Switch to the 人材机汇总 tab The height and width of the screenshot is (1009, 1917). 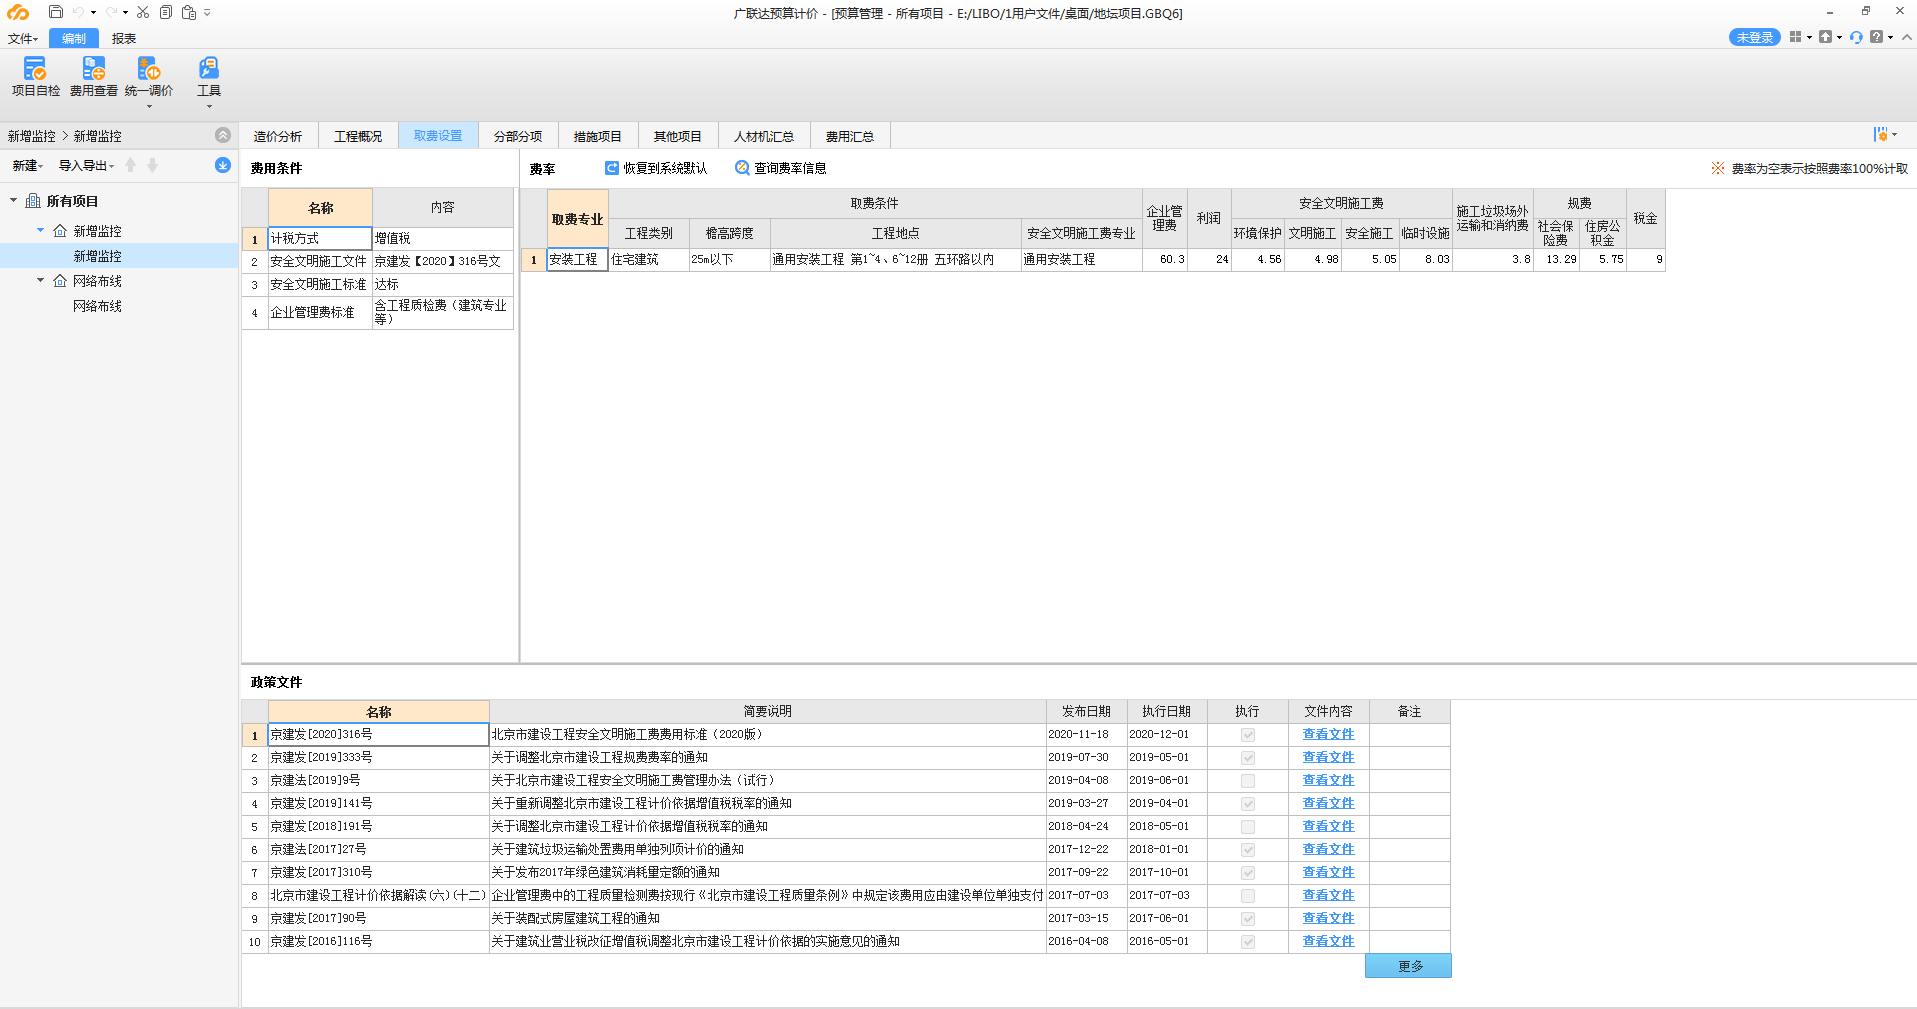[x=764, y=136]
